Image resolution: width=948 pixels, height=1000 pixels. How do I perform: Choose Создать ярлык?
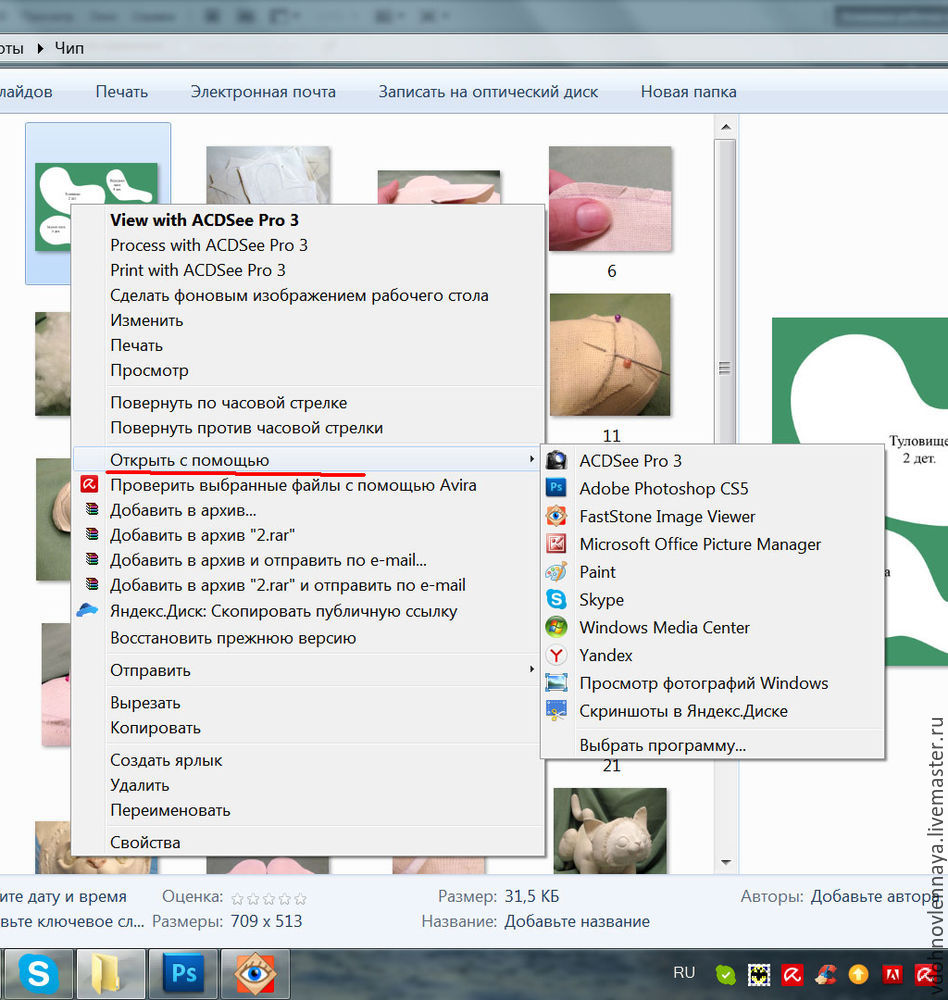click(x=307, y=760)
